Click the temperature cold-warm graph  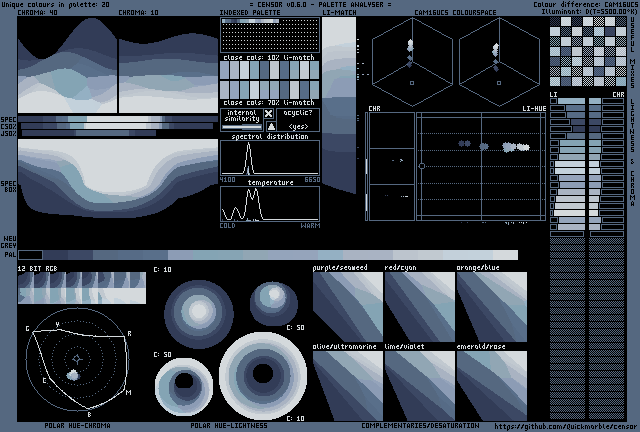(270, 204)
